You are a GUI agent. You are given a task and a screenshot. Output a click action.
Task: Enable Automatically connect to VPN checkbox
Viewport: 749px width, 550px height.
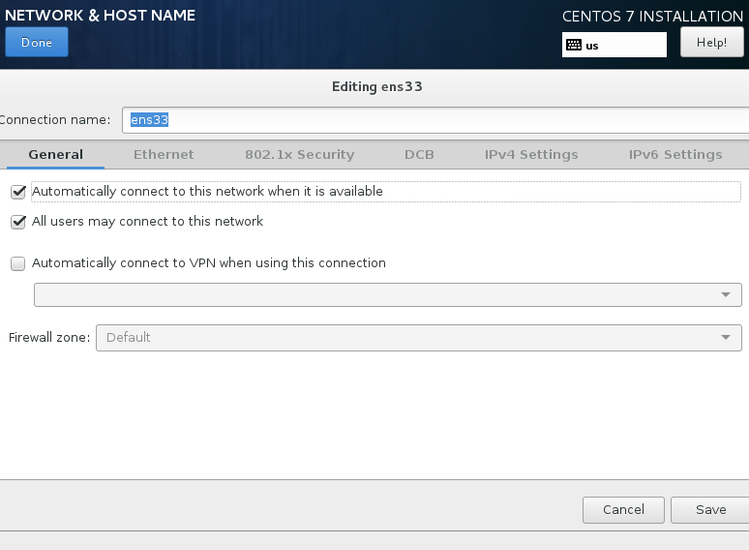tap(18, 264)
